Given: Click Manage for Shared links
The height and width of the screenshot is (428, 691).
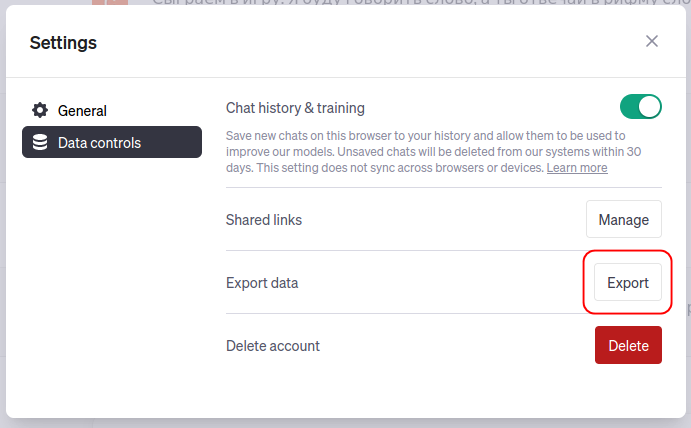Looking at the screenshot, I should point(624,219).
